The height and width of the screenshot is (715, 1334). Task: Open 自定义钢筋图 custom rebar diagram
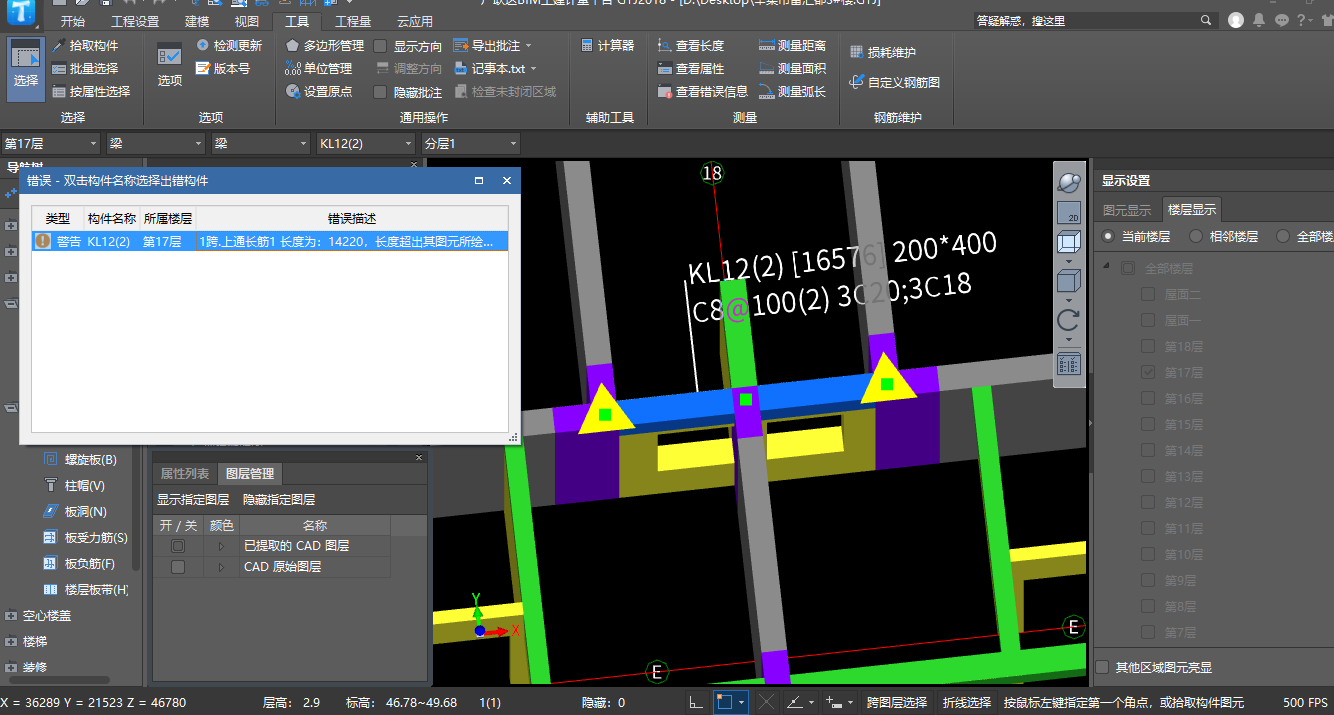pyautogui.click(x=895, y=83)
